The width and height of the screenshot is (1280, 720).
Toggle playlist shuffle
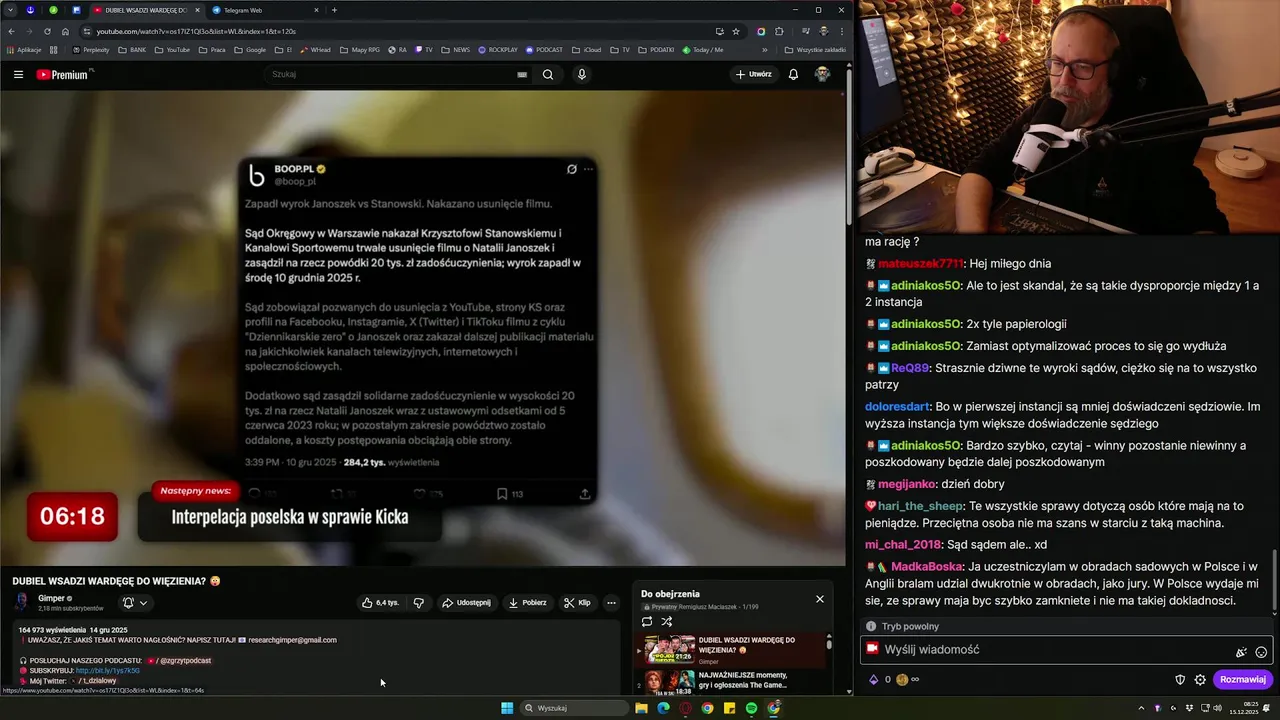(x=667, y=621)
